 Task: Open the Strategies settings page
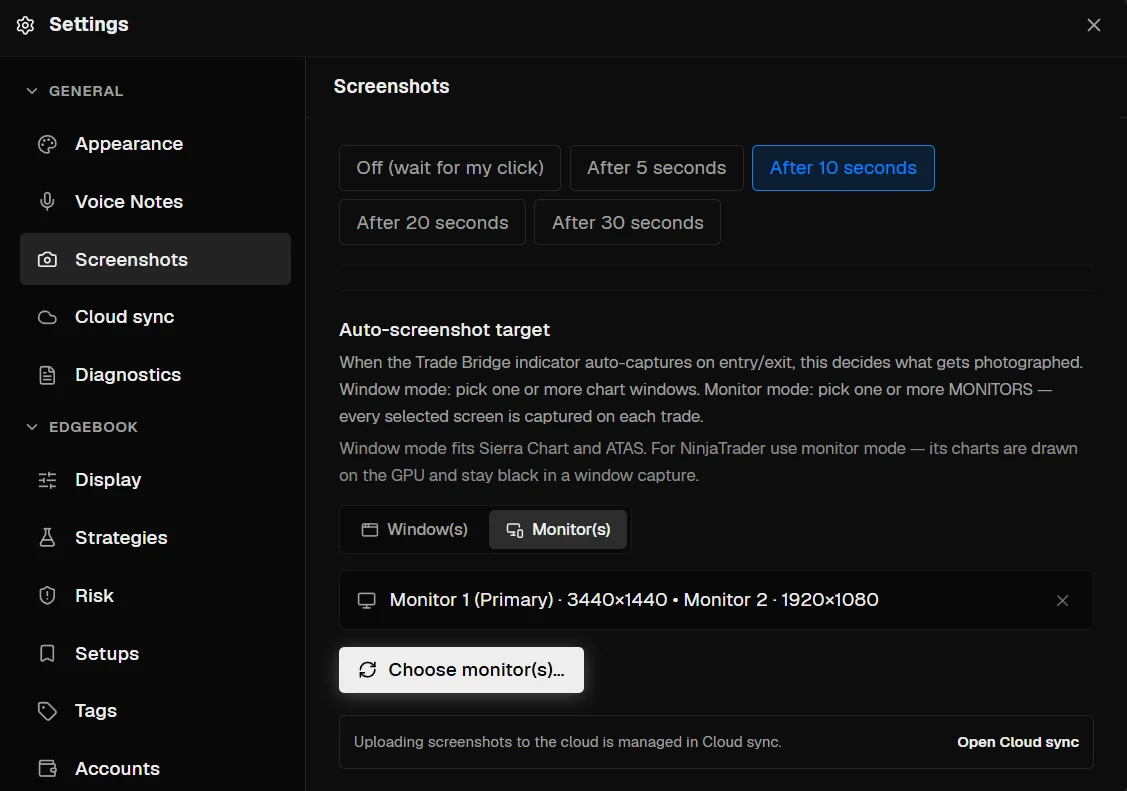click(x=155, y=537)
